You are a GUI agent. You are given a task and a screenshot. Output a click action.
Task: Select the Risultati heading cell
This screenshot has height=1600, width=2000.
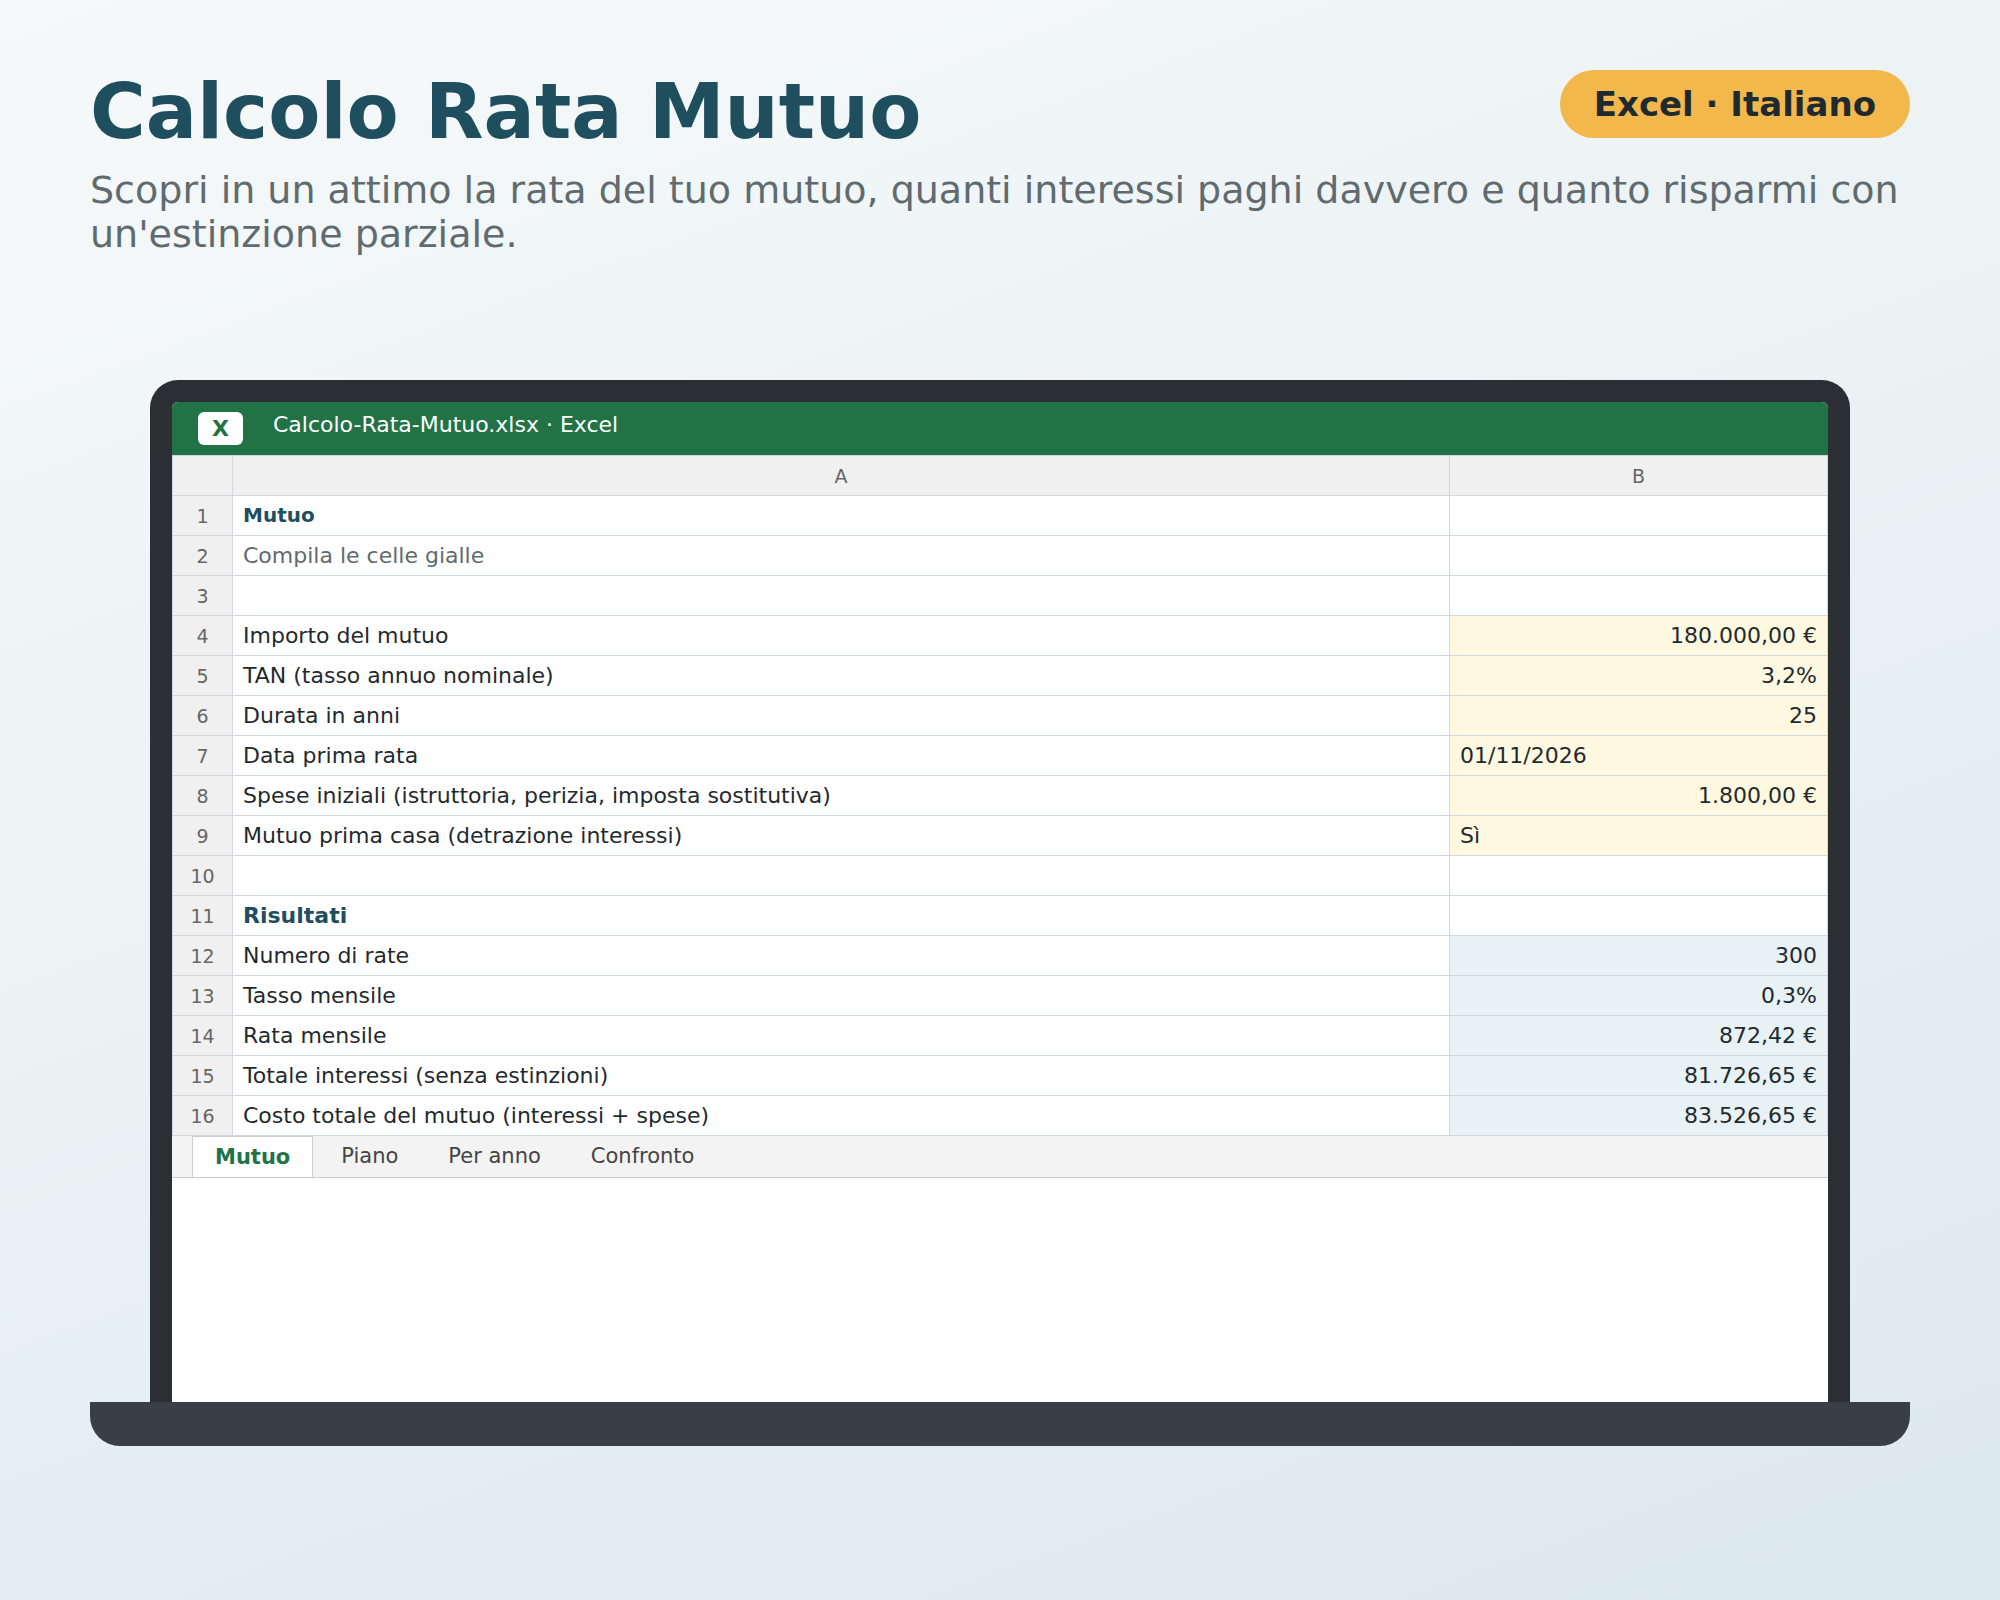(841, 916)
